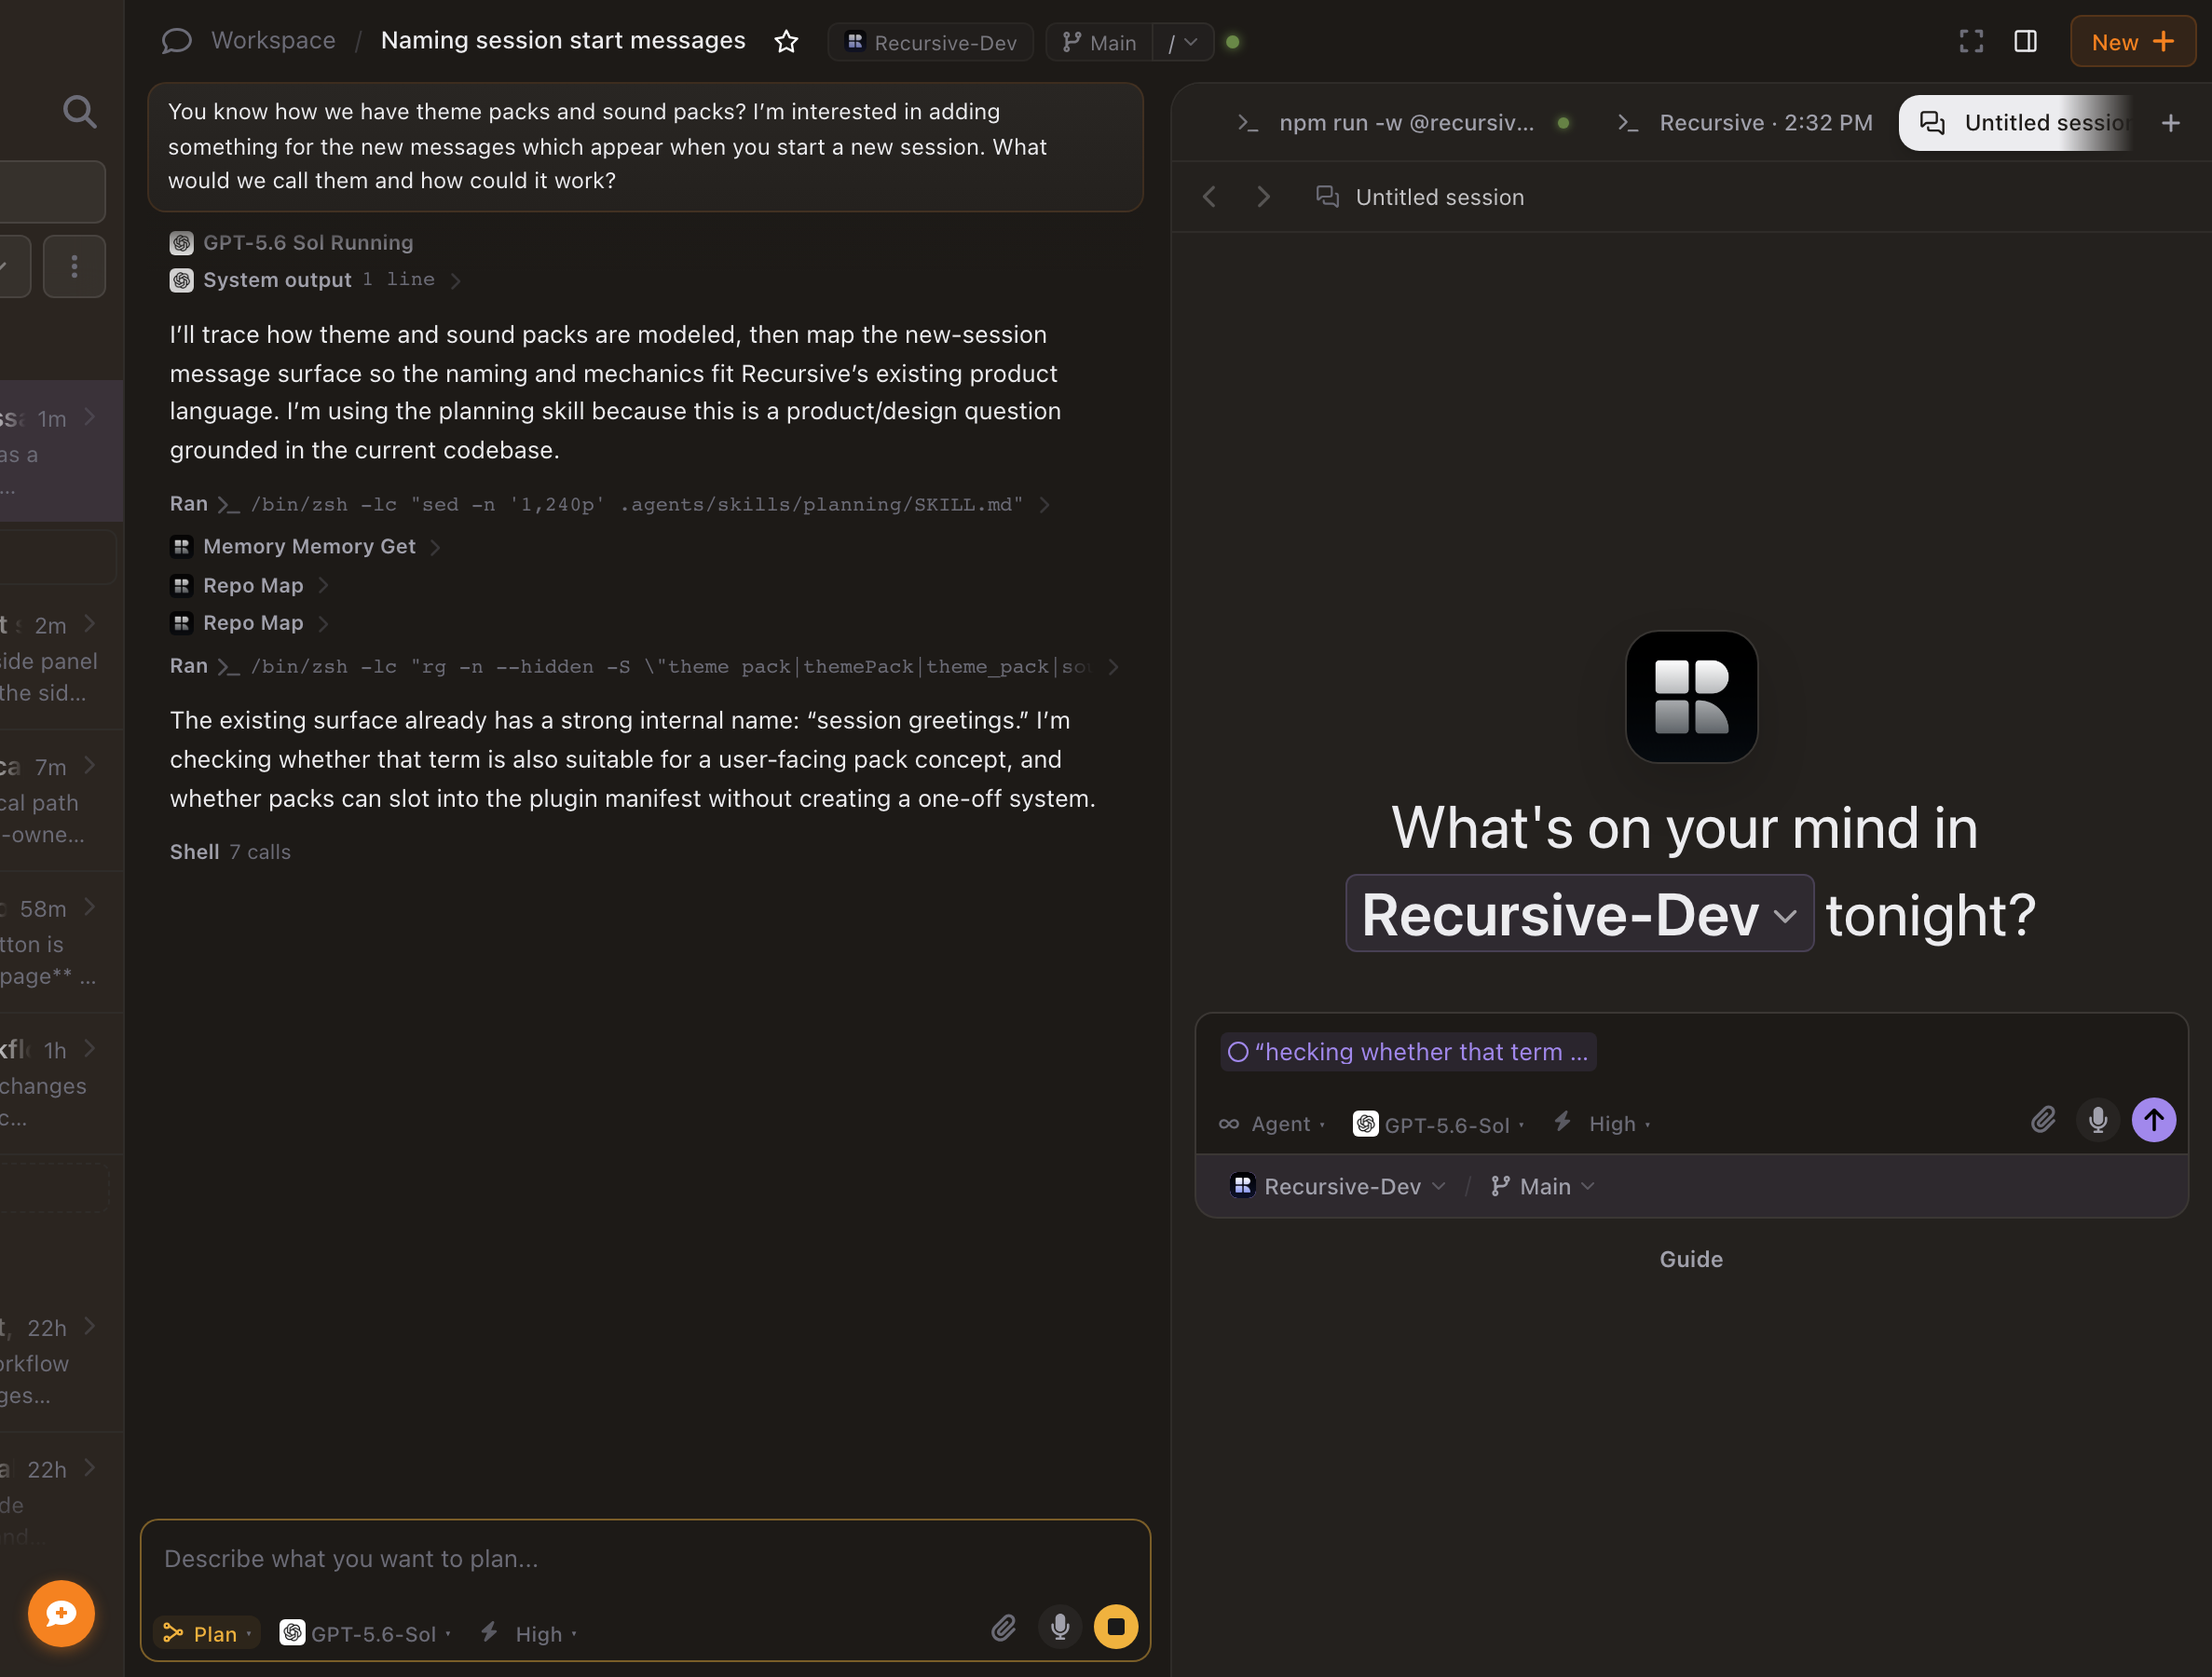Open the Recursive-Dev dropdown below the session composer
The width and height of the screenshot is (2212, 1677).
[1338, 1186]
